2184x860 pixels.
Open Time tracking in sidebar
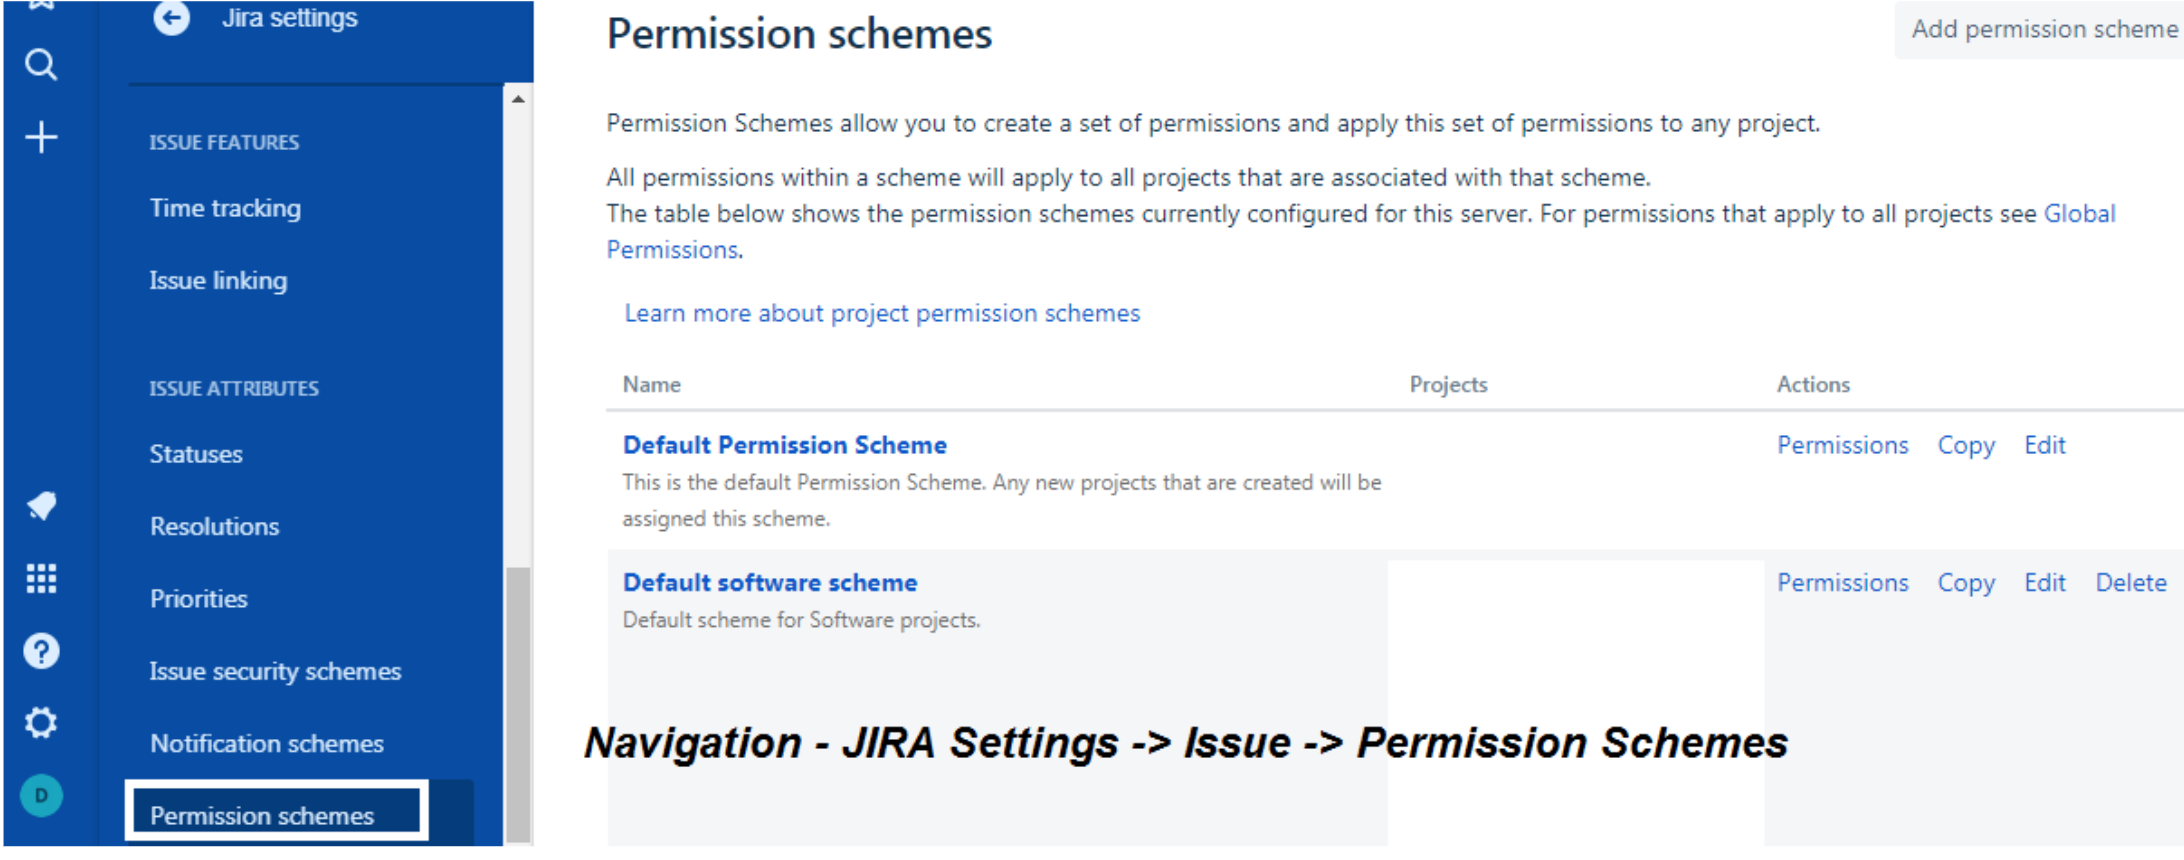225,208
